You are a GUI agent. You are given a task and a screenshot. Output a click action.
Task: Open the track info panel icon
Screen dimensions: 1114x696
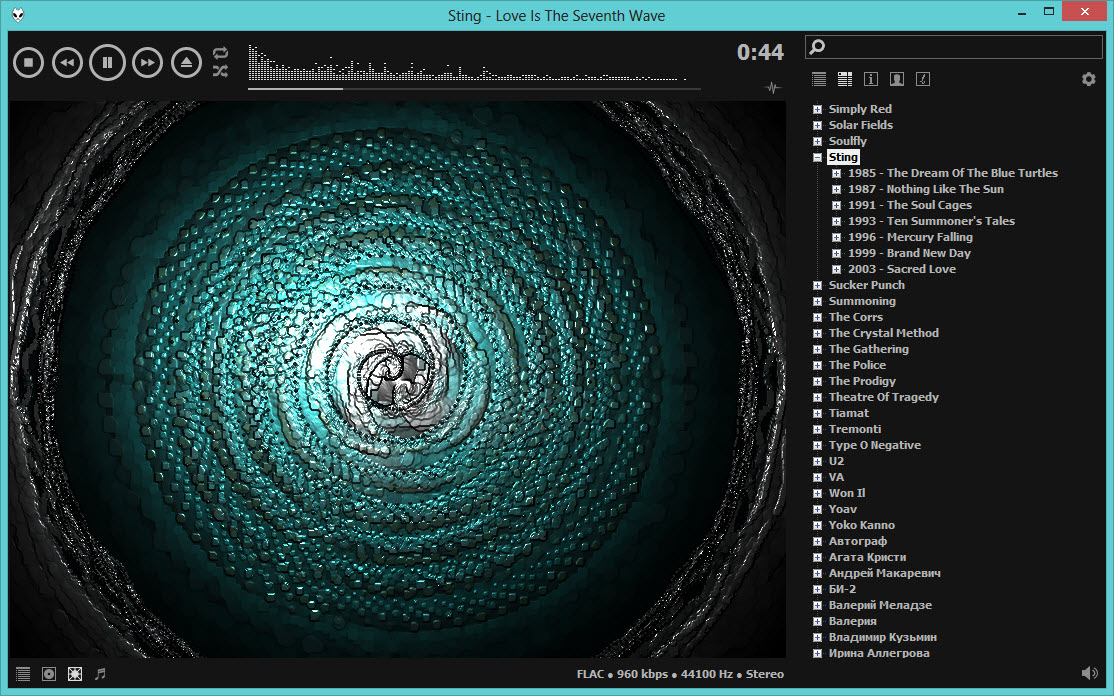[x=871, y=79]
